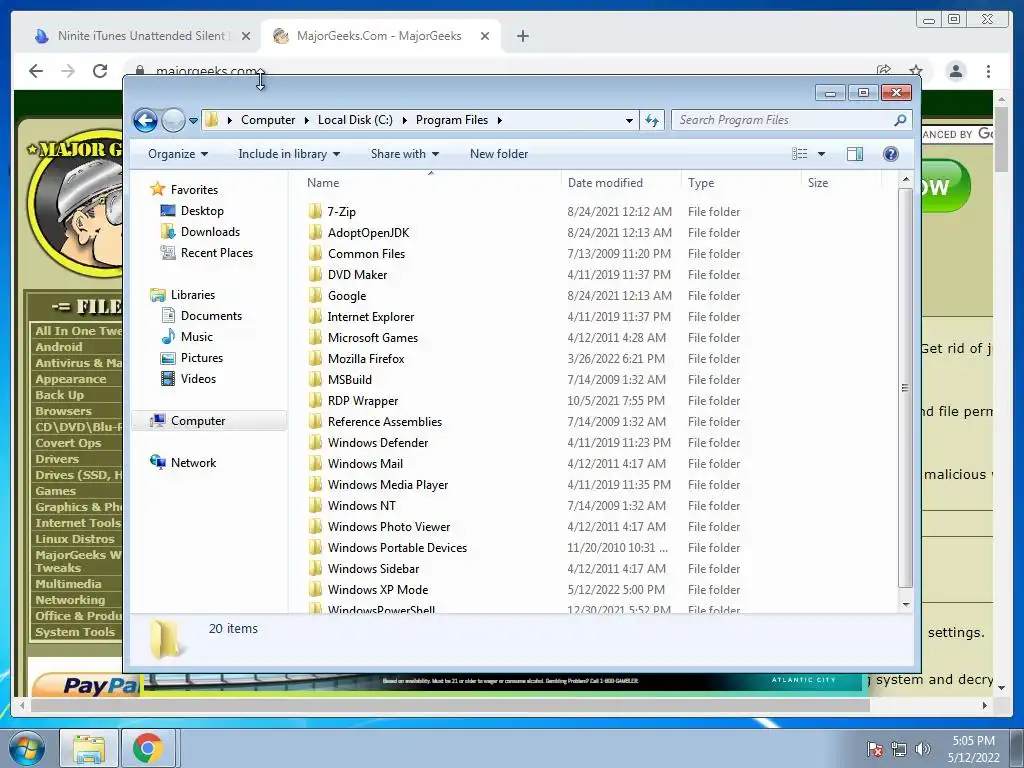Open Chrome's three-dot menu

pos(988,71)
